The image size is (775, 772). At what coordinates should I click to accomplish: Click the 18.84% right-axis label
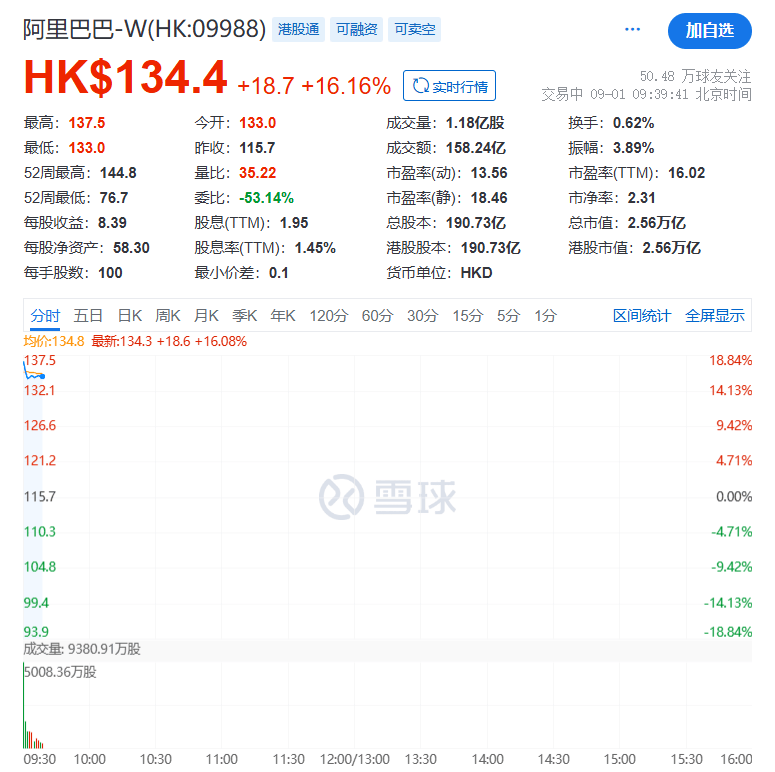tap(731, 360)
